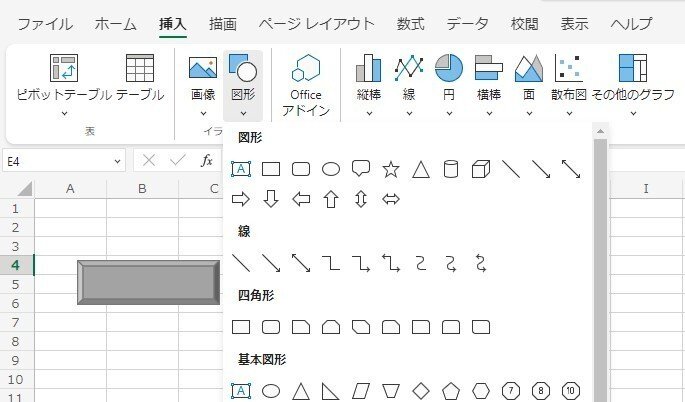The height and width of the screenshot is (402, 685).
Task: Insert the right block arrow shape
Action: pyautogui.click(x=241, y=199)
